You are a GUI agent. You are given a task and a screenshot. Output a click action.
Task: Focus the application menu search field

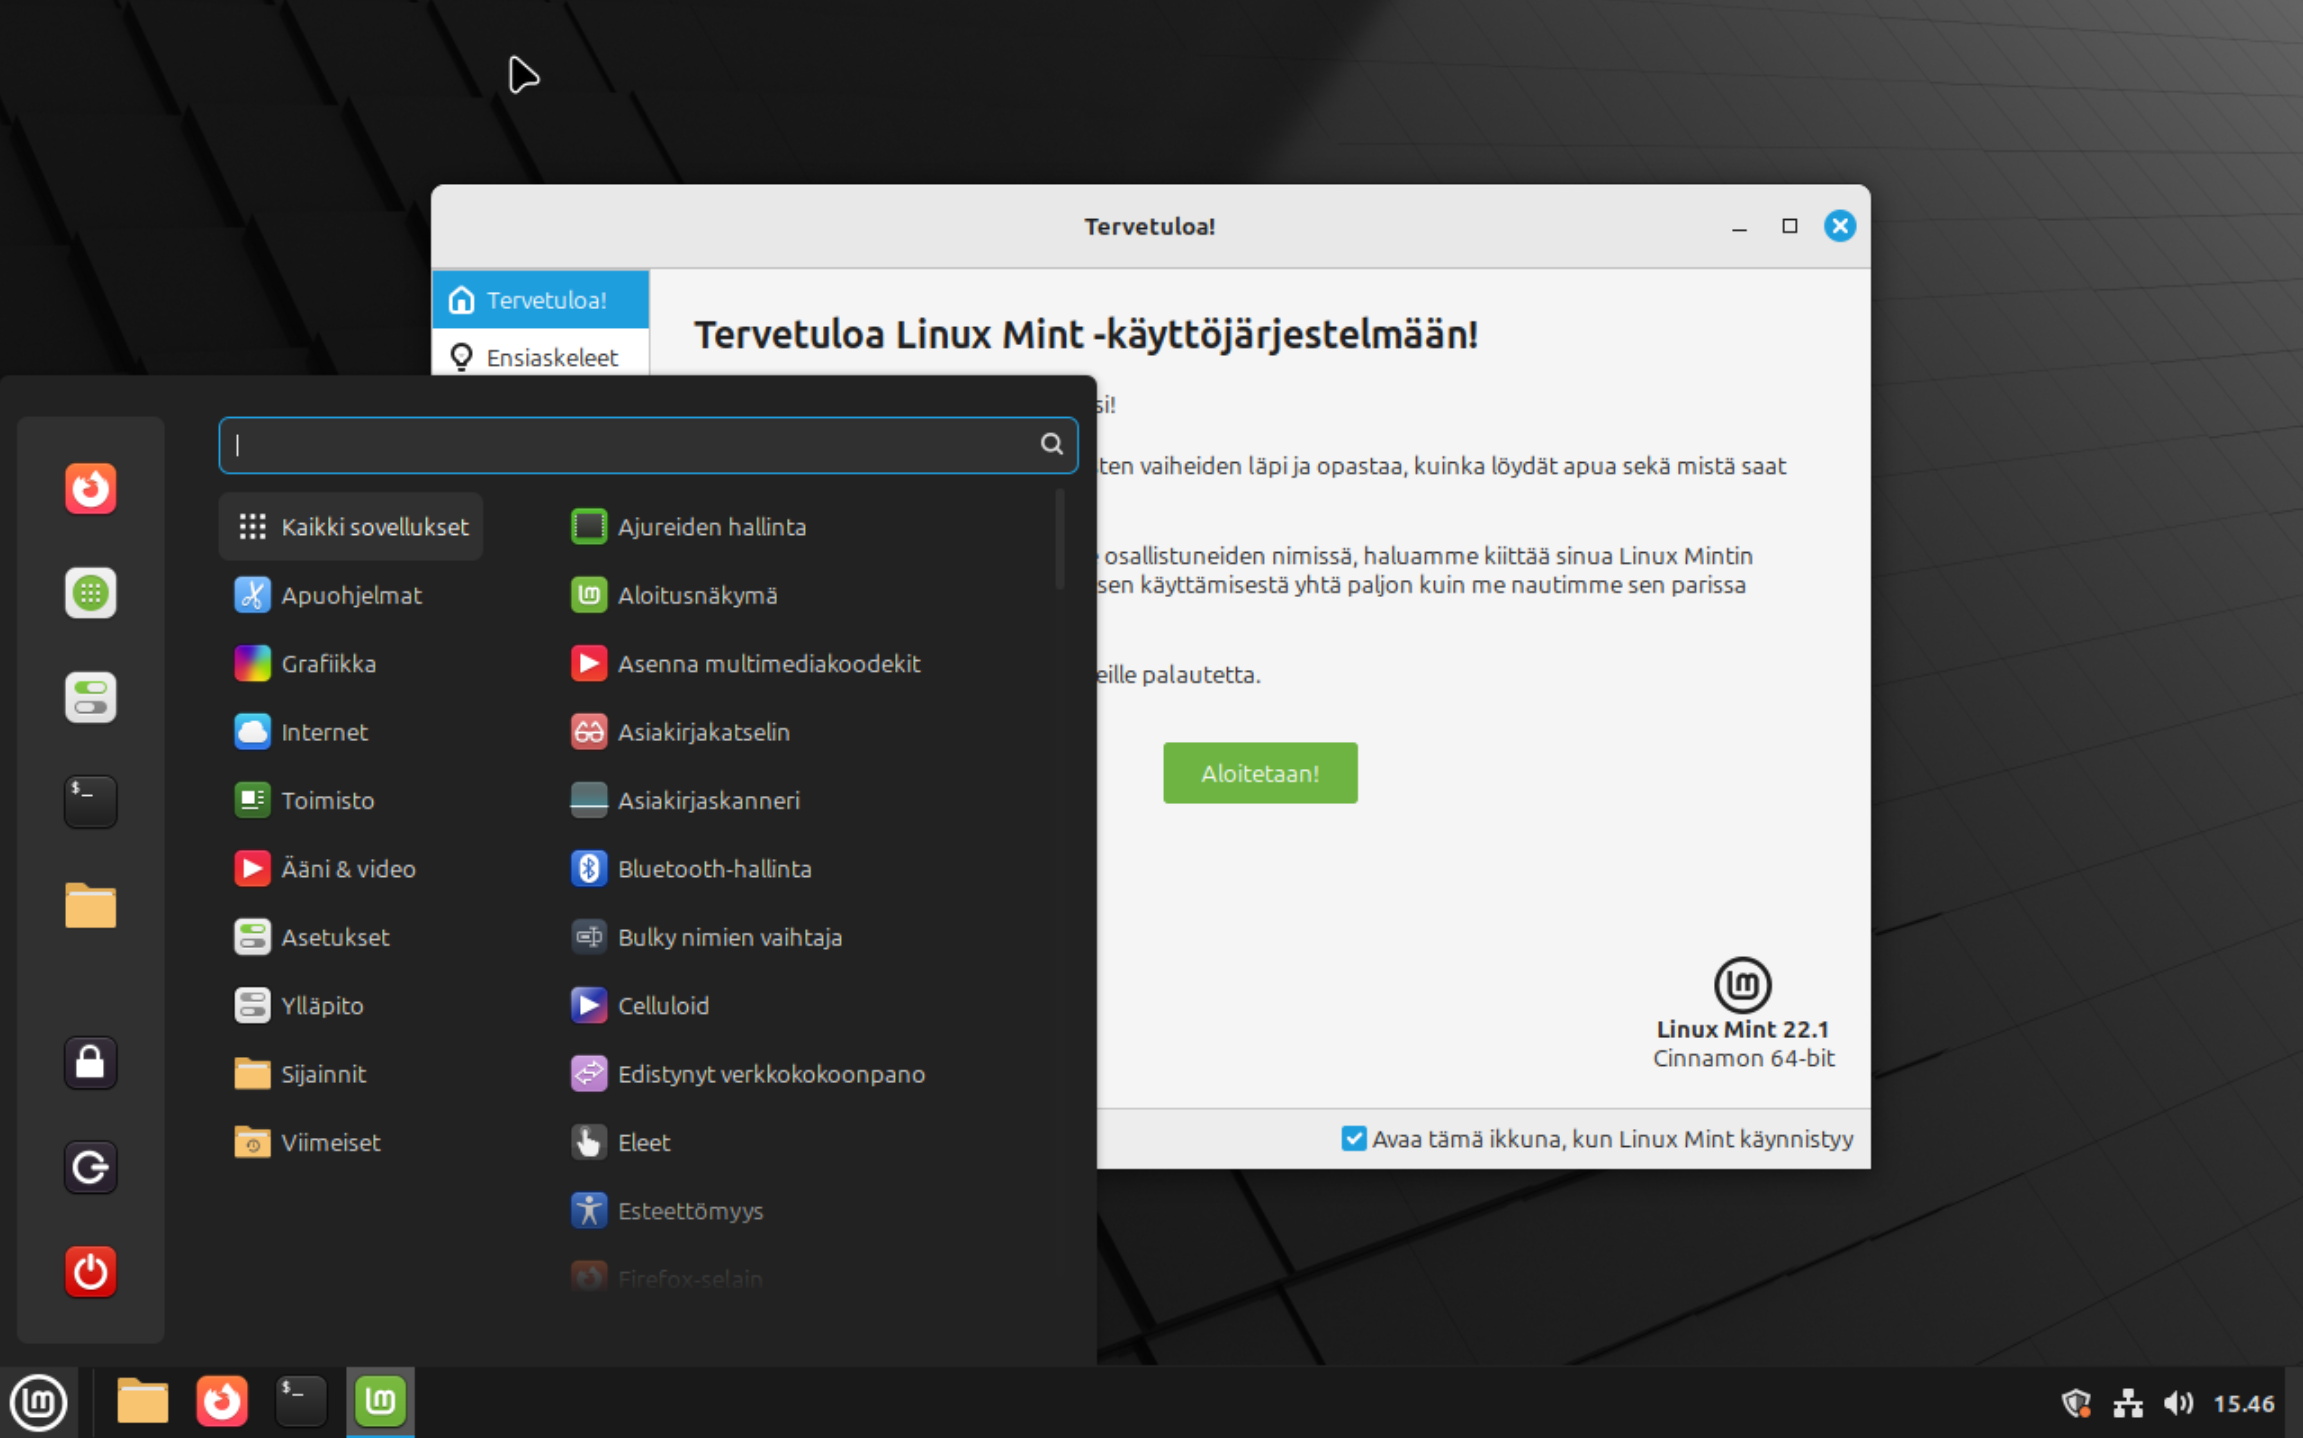648,445
